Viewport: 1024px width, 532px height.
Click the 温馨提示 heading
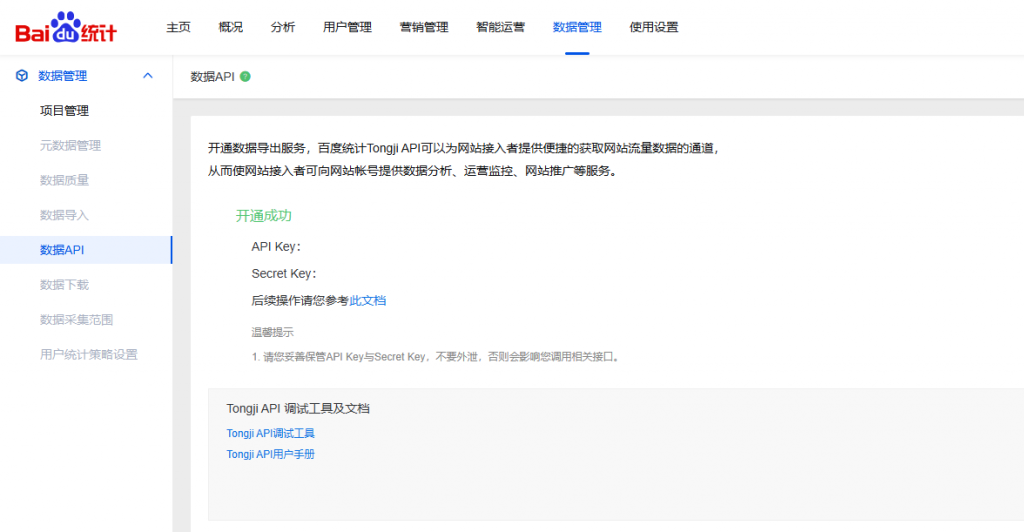click(x=272, y=332)
